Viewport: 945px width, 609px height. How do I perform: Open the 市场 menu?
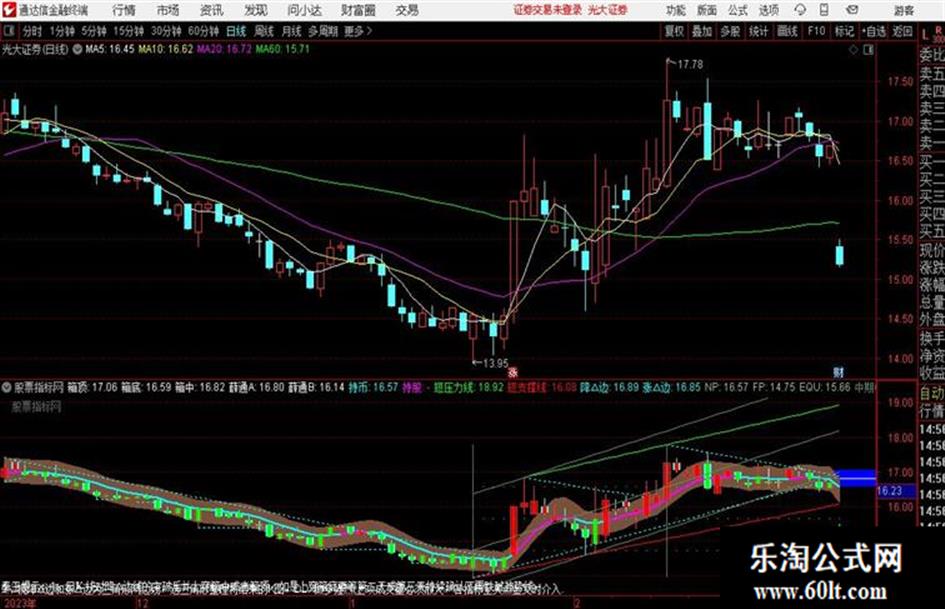click(x=168, y=10)
